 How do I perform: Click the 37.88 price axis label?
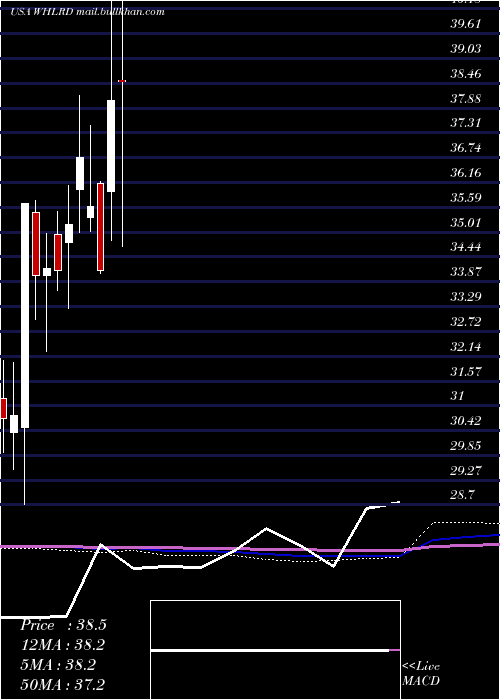pos(466,98)
